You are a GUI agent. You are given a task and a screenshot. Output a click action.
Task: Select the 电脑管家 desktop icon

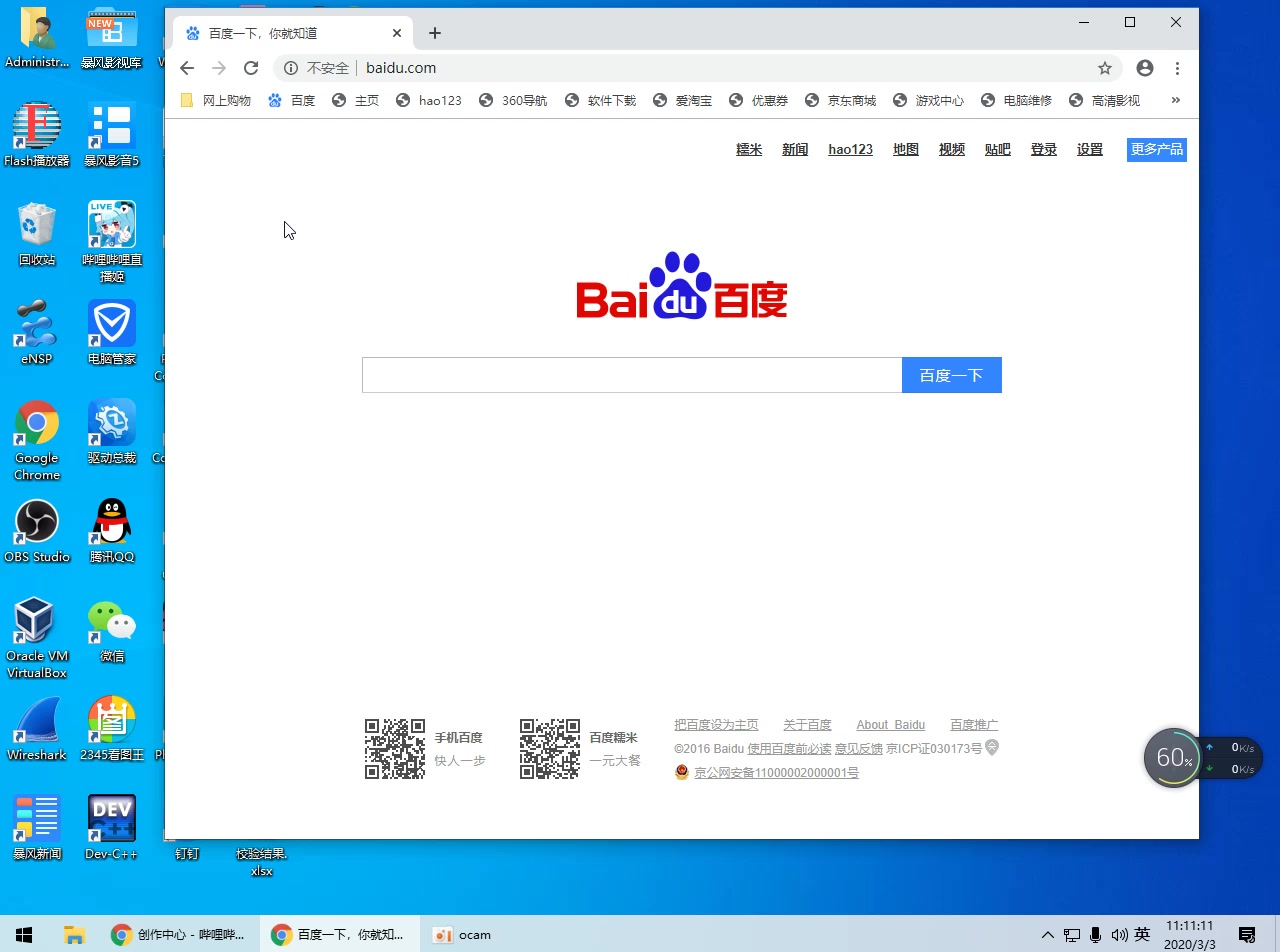click(x=112, y=334)
